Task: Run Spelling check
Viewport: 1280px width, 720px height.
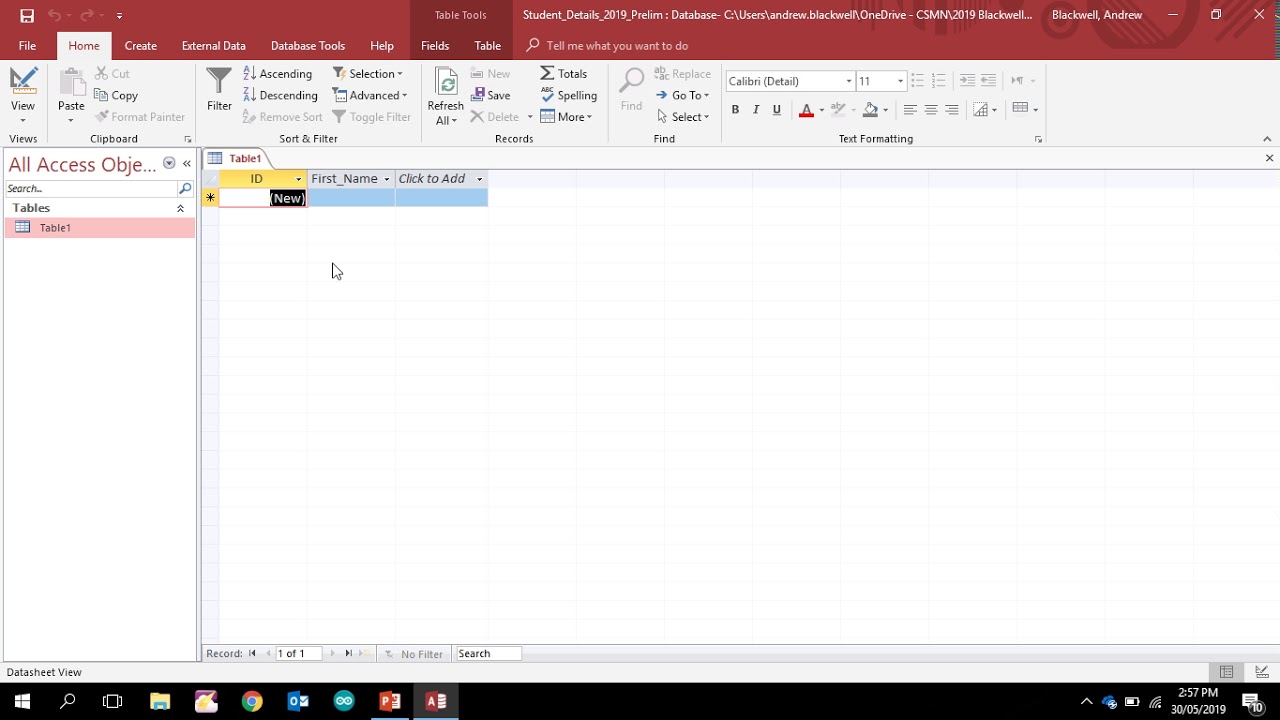Action: point(569,95)
